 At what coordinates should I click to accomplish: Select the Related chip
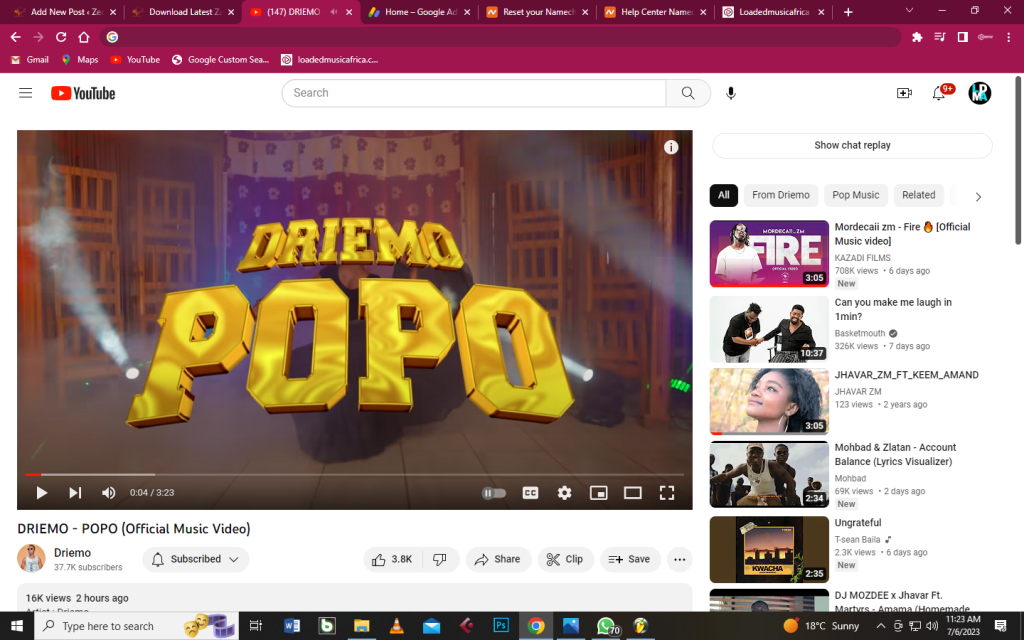(x=918, y=195)
